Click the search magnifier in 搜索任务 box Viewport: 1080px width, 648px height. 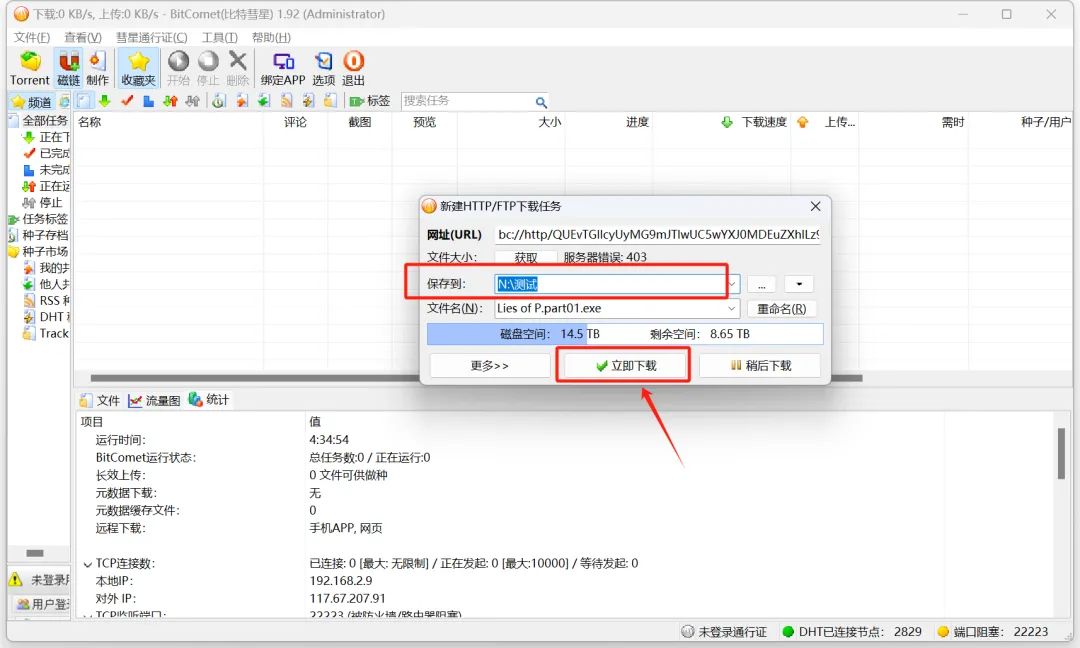pyautogui.click(x=541, y=102)
